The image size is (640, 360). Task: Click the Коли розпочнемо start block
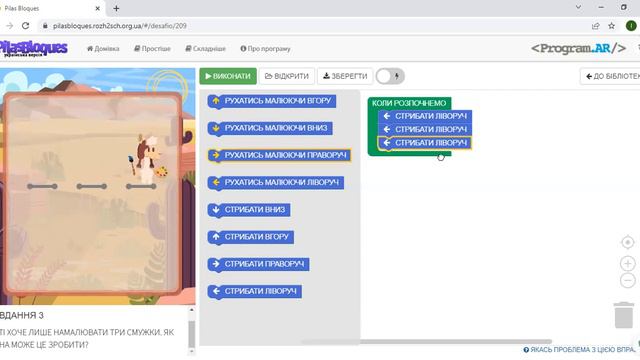click(409, 103)
